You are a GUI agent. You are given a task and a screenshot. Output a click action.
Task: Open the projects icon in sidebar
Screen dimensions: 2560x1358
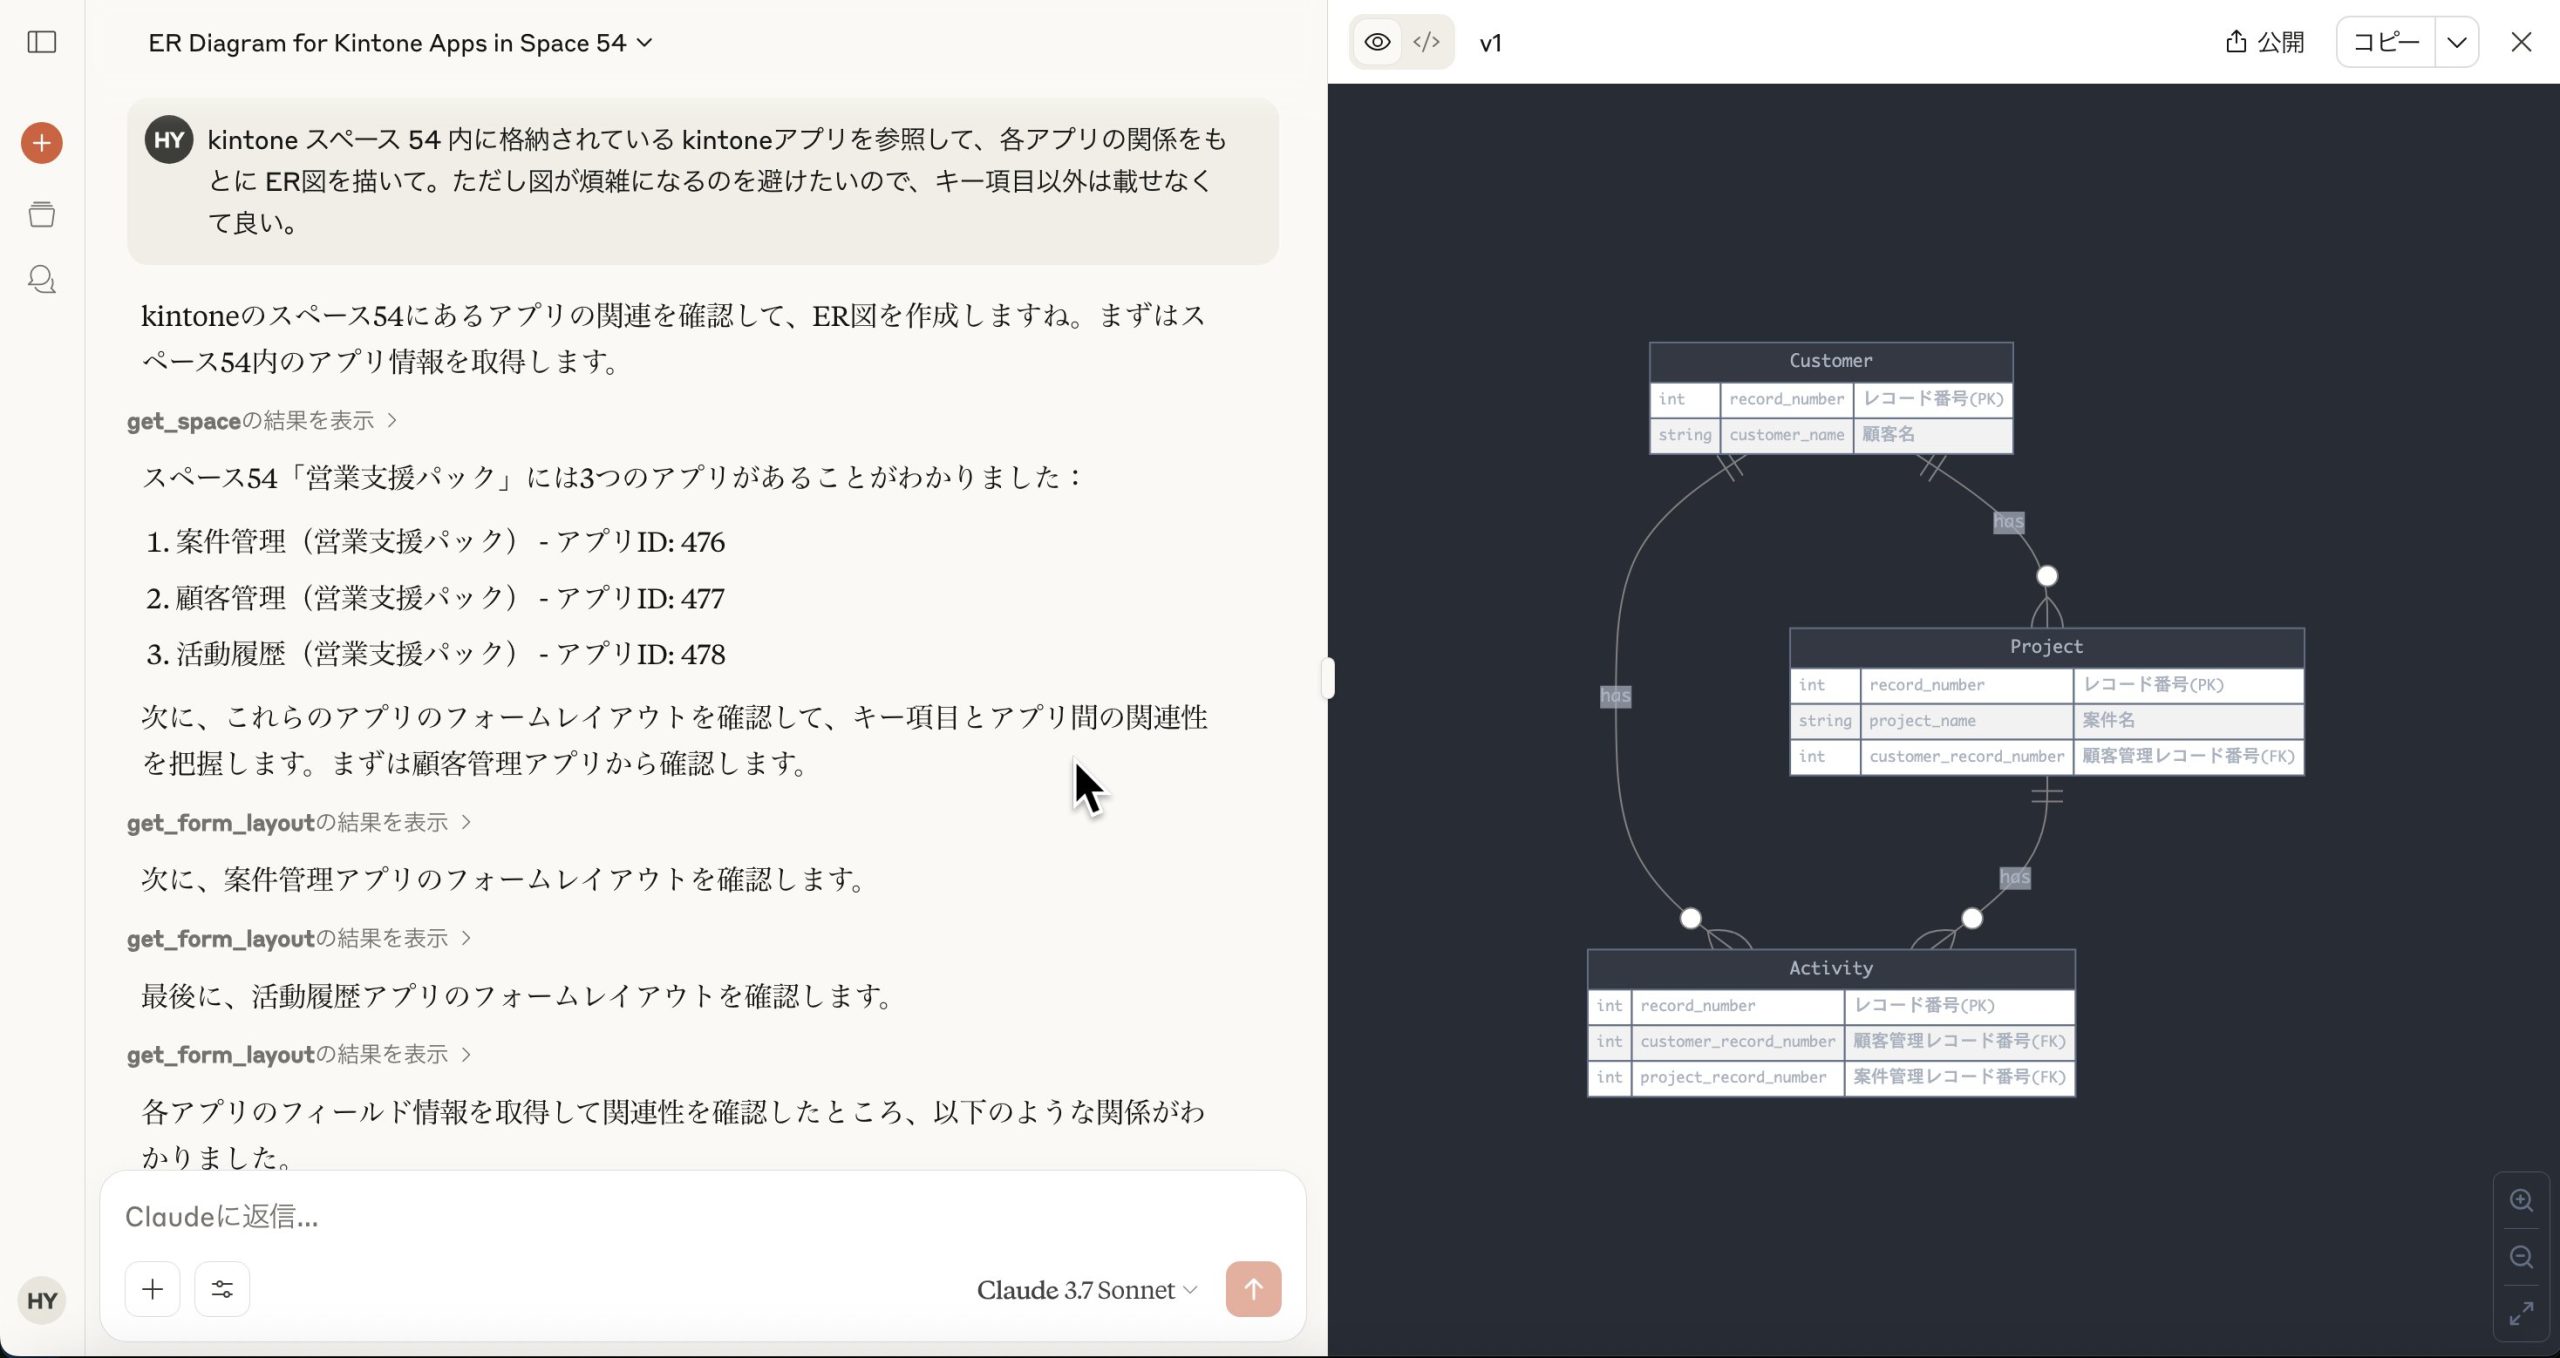pyautogui.click(x=42, y=214)
